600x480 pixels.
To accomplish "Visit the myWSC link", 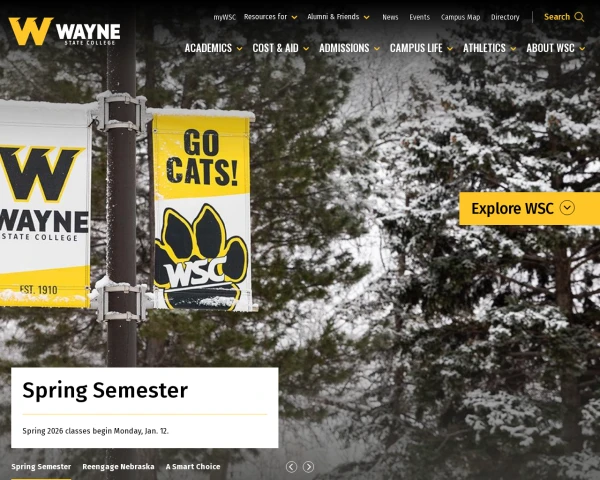I will click(225, 17).
